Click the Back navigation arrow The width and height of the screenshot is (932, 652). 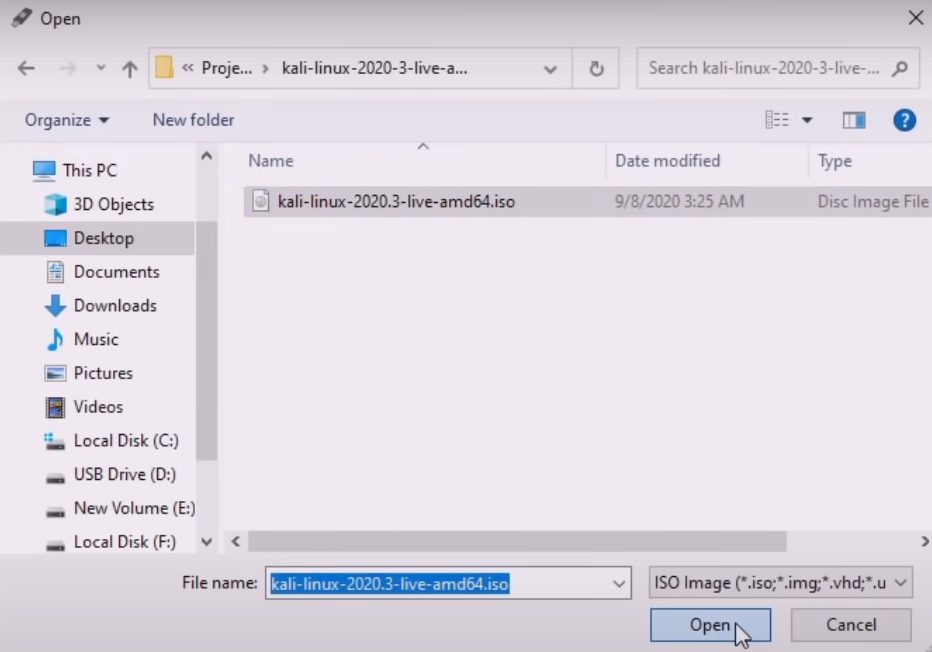pyautogui.click(x=26, y=68)
